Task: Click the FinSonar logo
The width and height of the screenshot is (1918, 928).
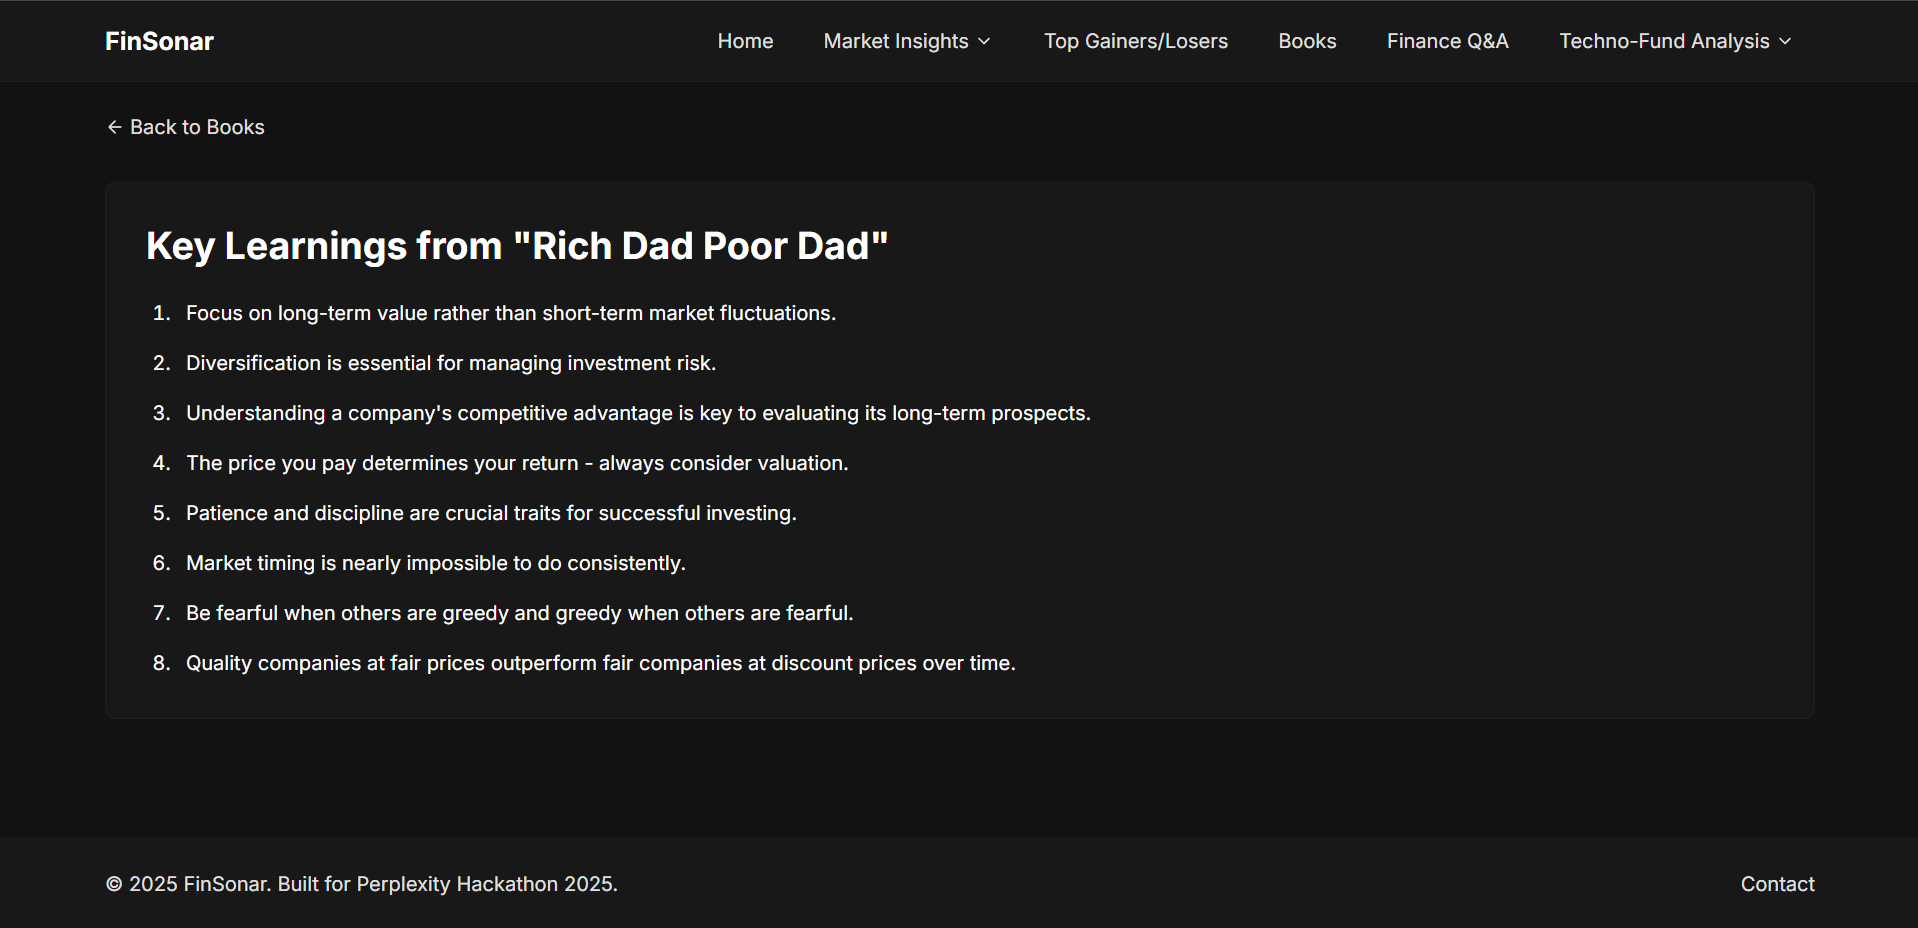Action: click(x=159, y=41)
